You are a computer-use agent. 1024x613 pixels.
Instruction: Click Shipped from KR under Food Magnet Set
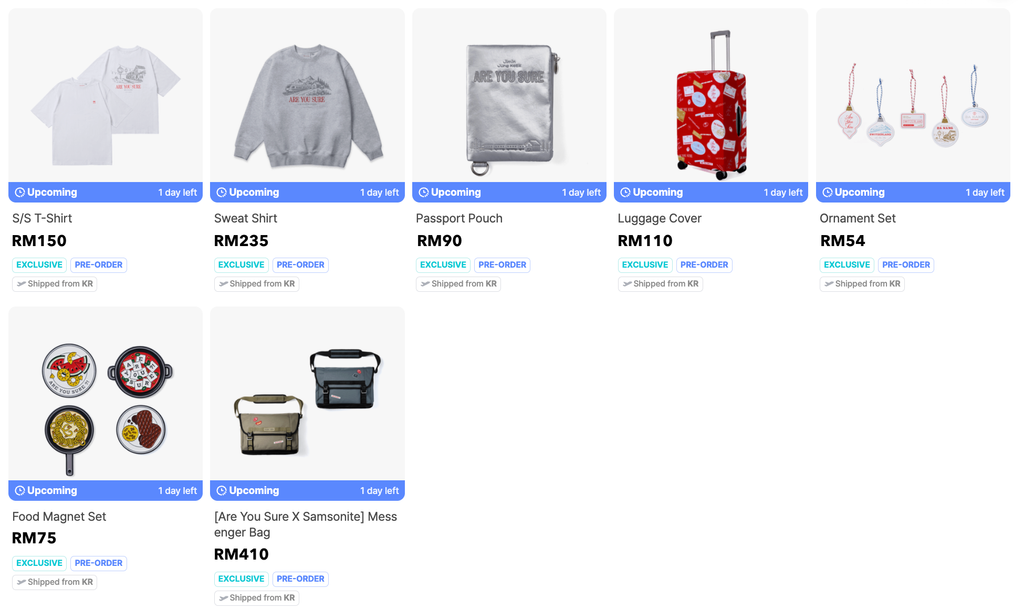coord(54,582)
